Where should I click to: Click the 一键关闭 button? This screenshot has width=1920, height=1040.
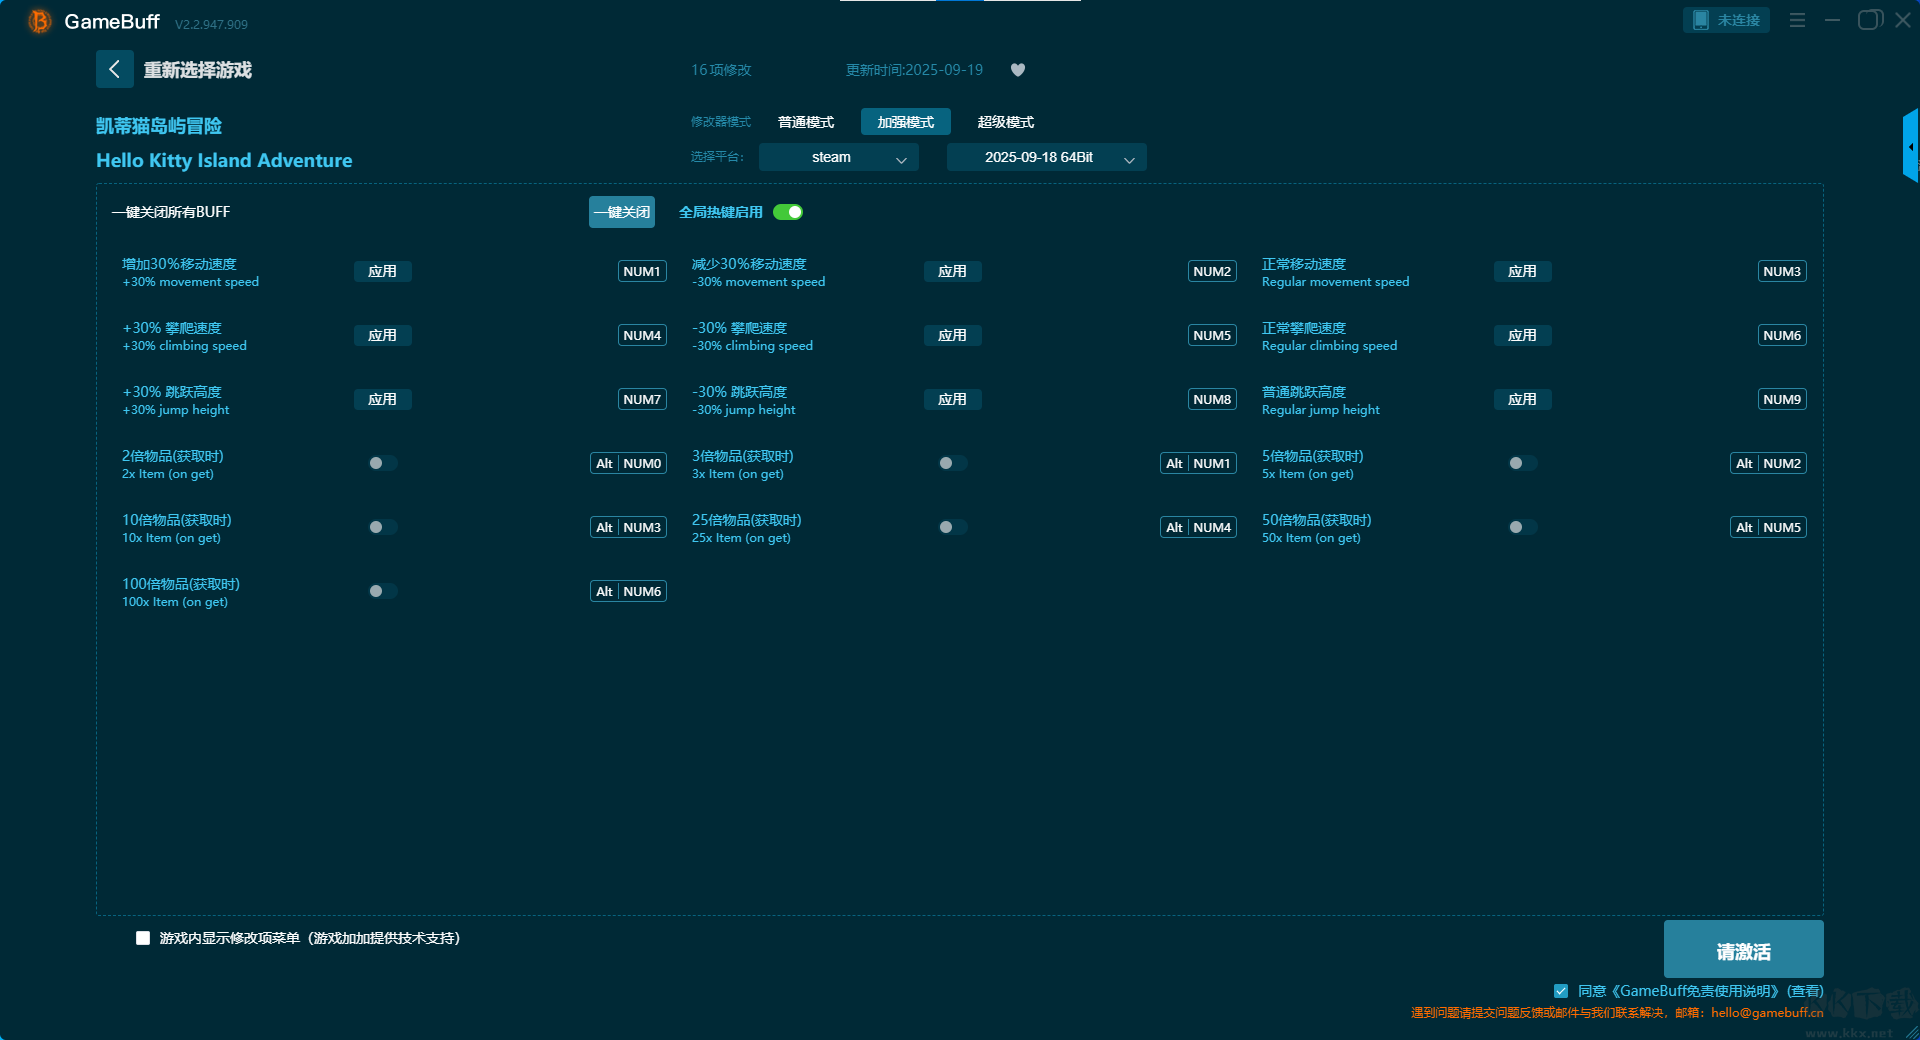pyautogui.click(x=622, y=212)
